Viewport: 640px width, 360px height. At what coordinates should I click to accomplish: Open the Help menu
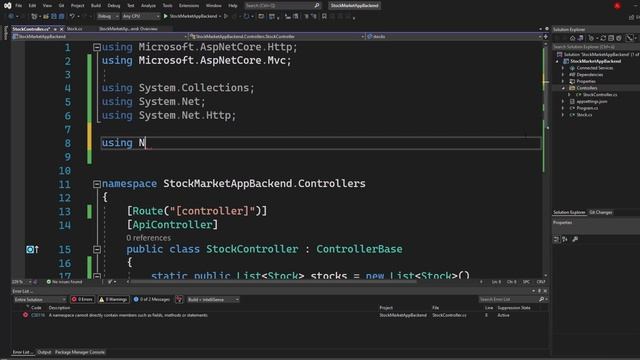[233, 6]
